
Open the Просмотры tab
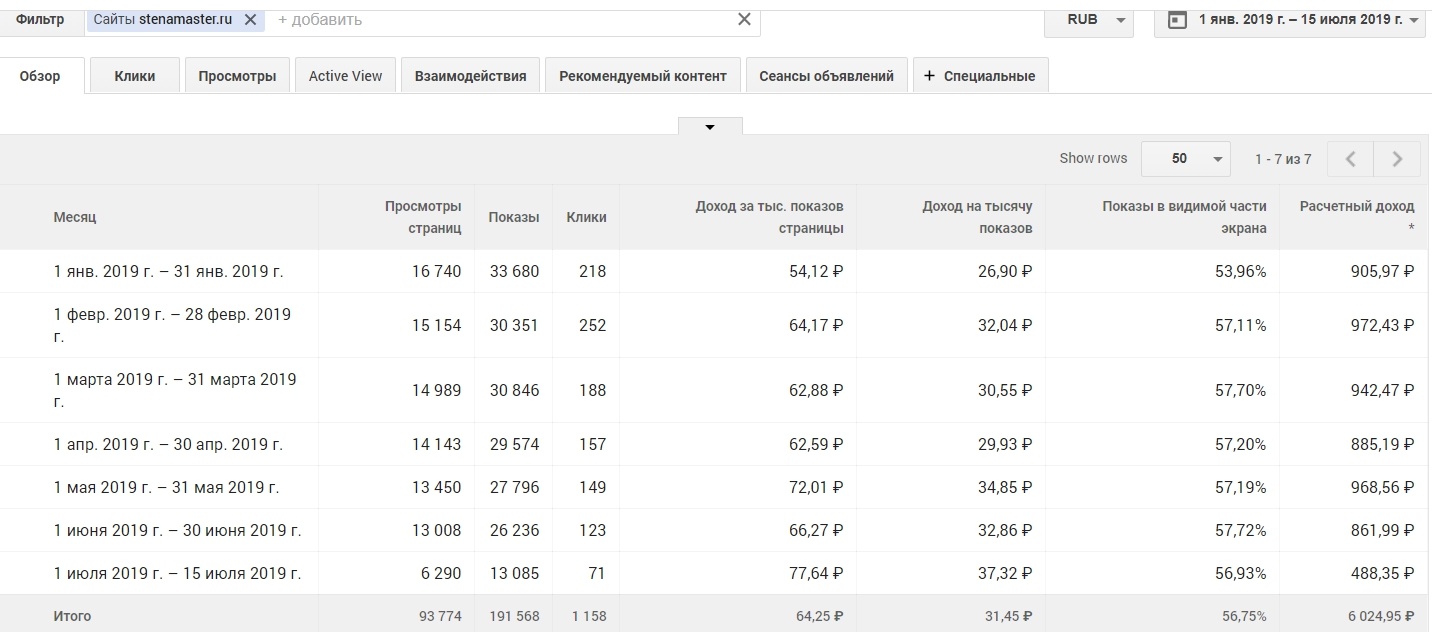pos(237,76)
